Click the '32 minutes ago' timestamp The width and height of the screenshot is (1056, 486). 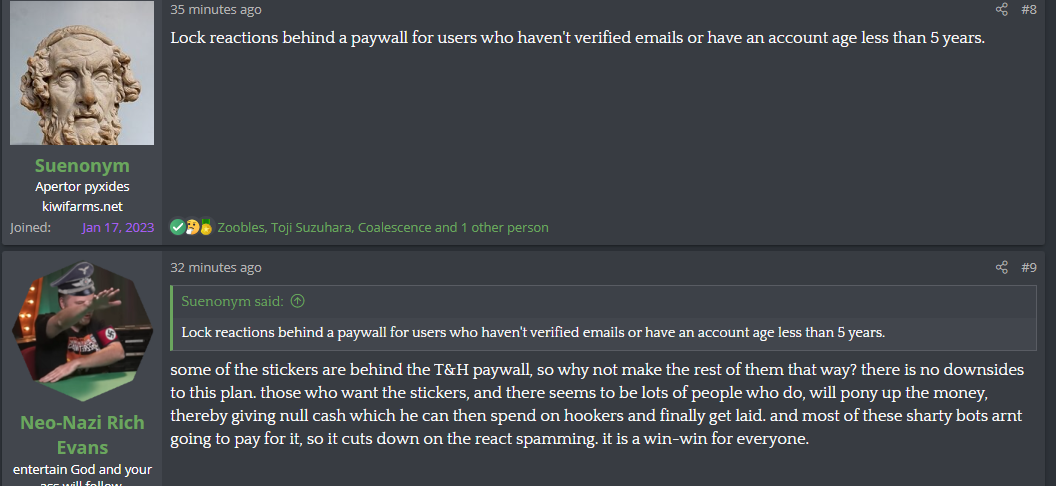pyautogui.click(x=216, y=267)
